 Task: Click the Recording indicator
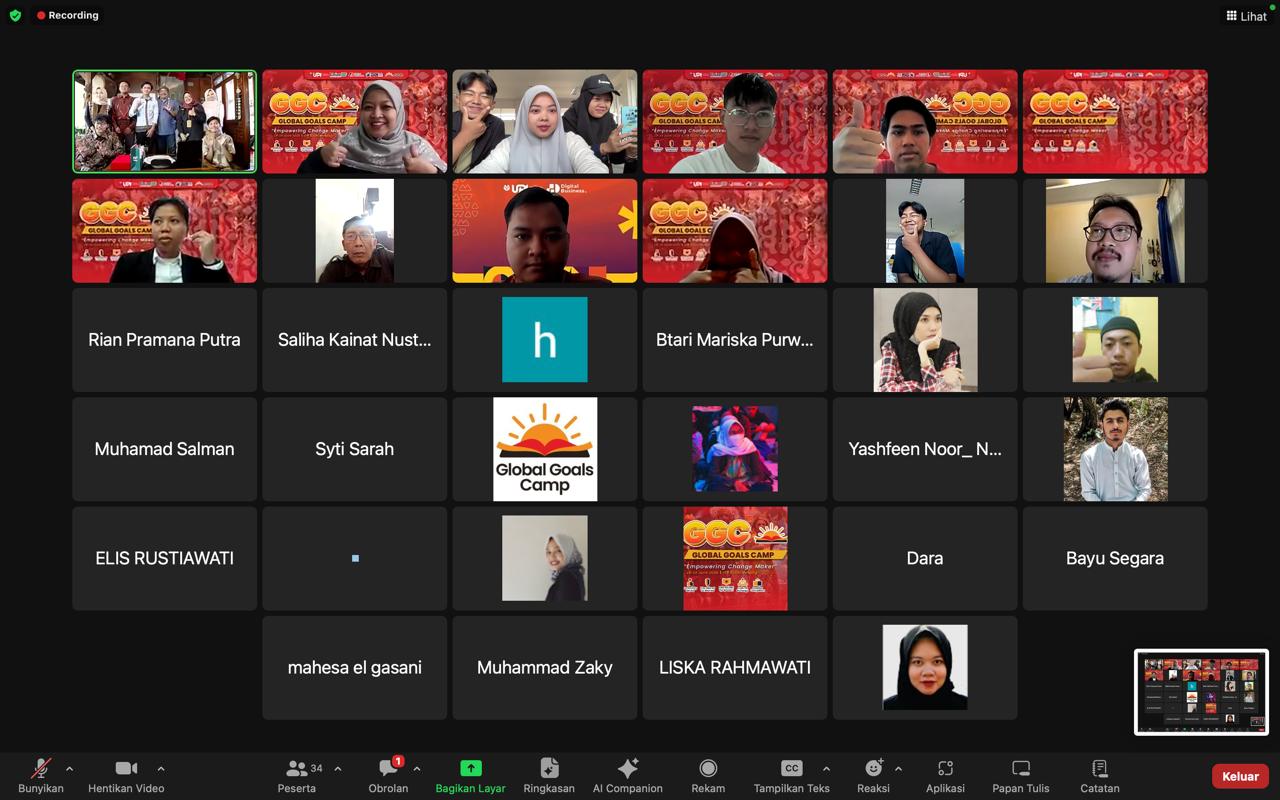click(68, 16)
